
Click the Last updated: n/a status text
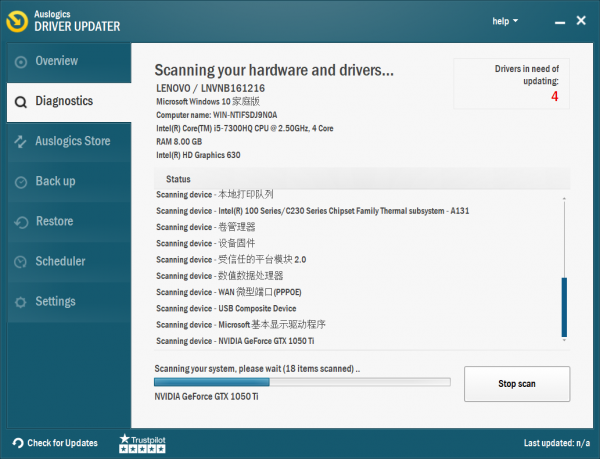pos(557,443)
